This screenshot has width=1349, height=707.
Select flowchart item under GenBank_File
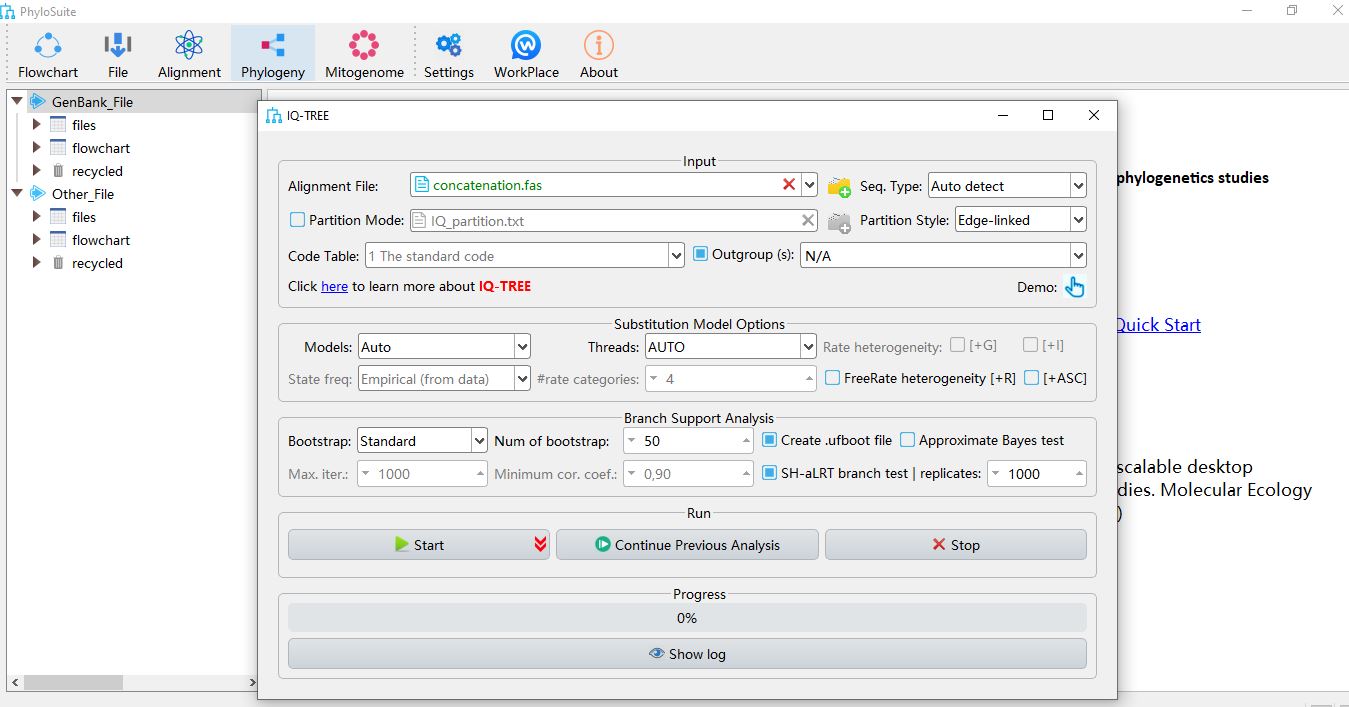click(101, 148)
